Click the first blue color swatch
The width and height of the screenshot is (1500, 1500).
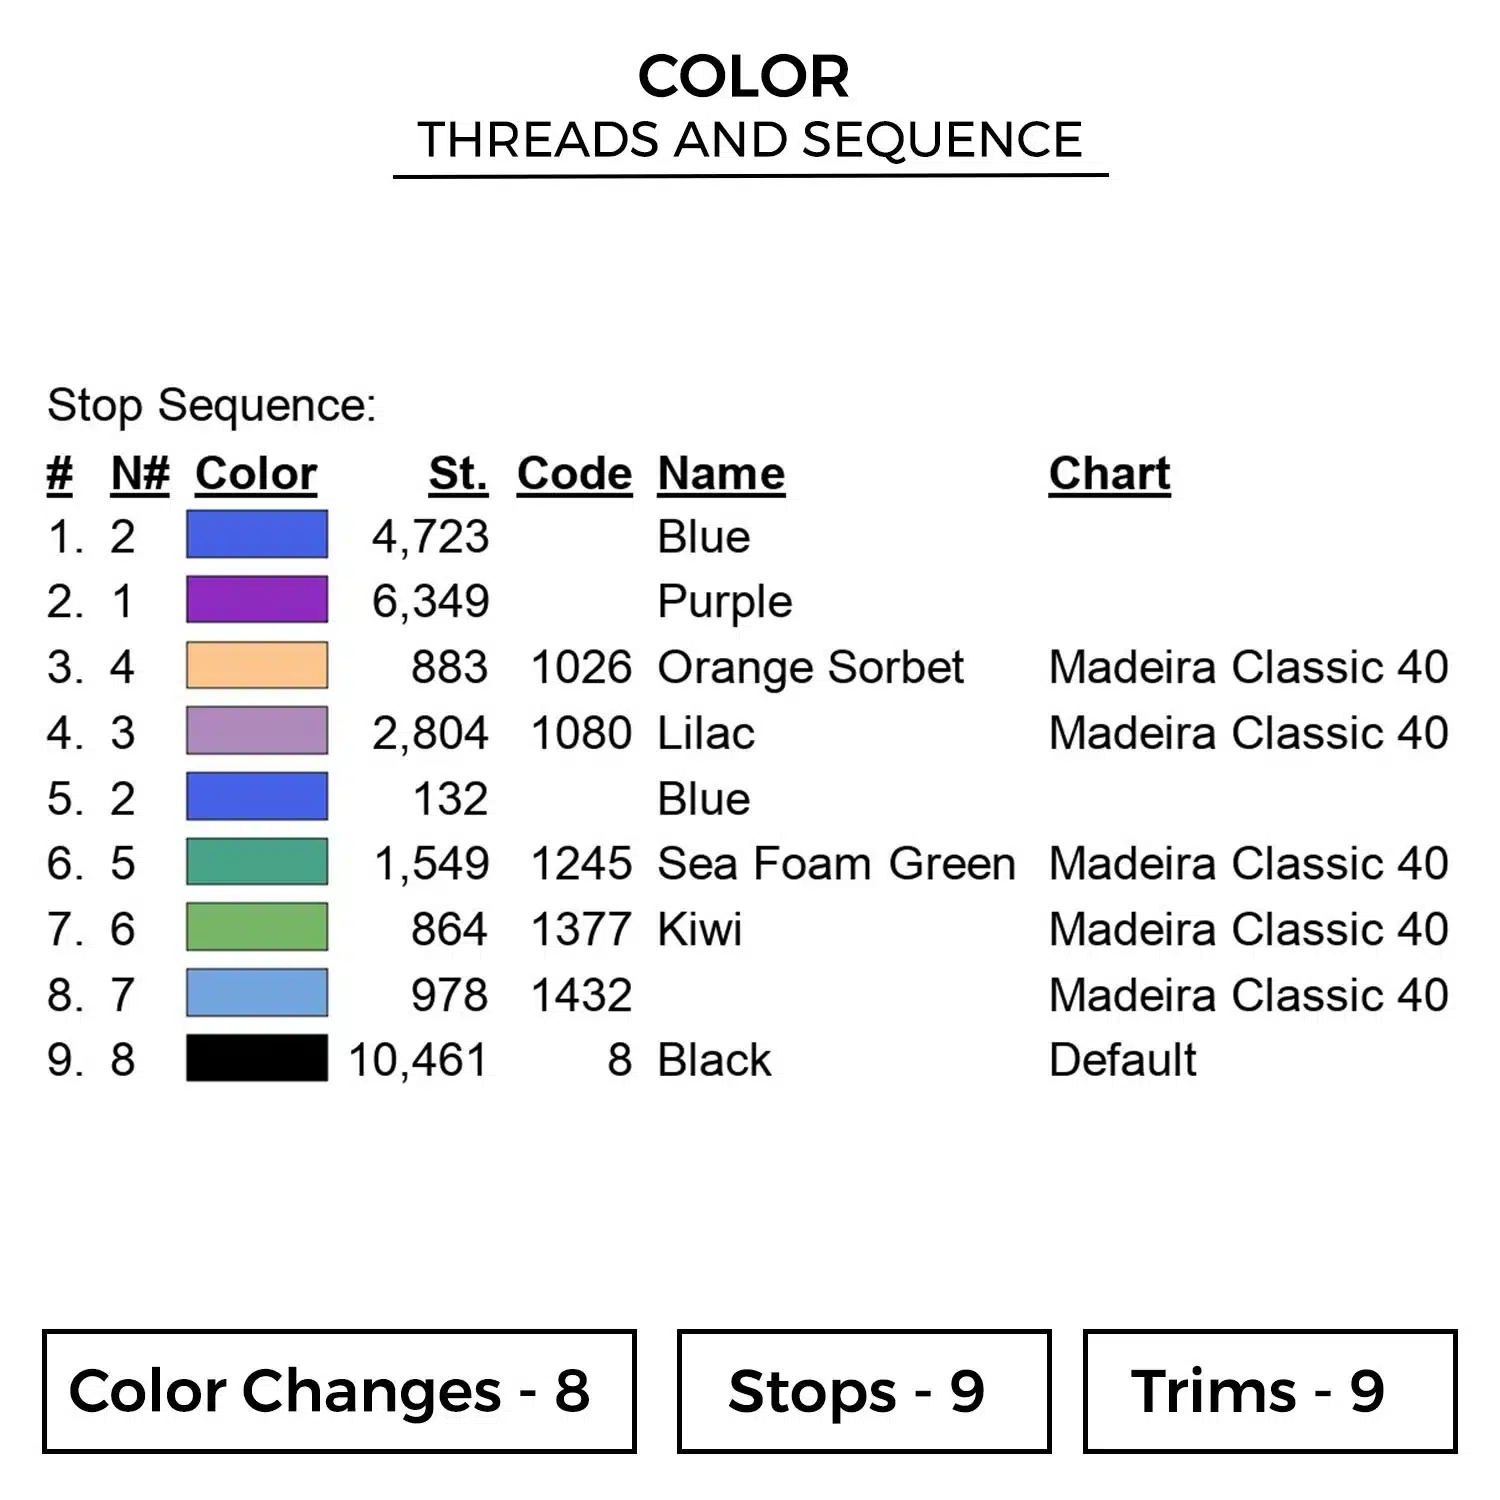point(257,534)
